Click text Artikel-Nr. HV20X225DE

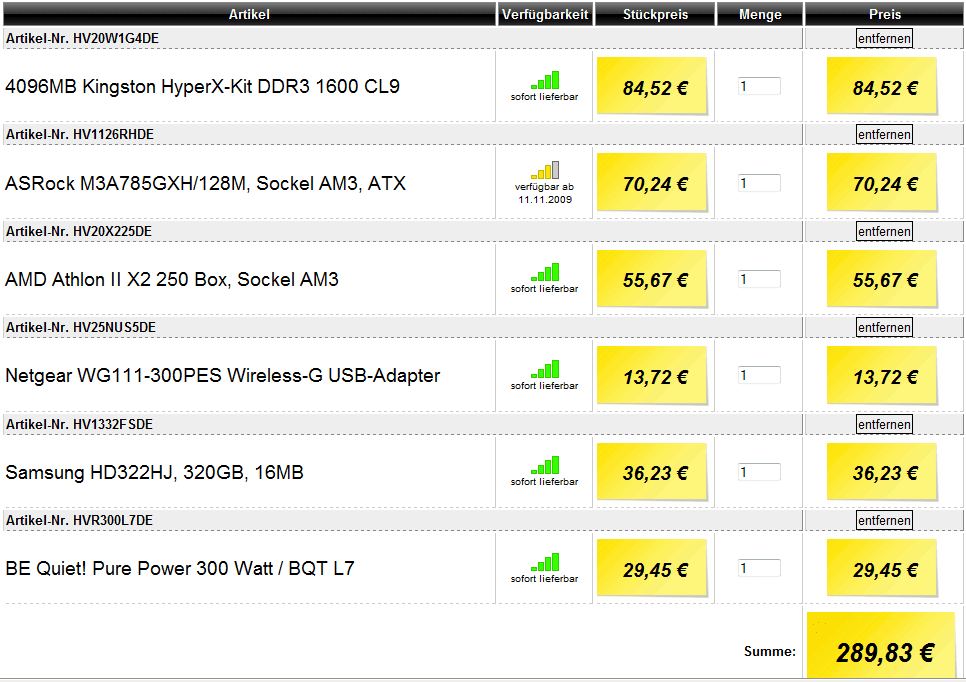(79, 231)
